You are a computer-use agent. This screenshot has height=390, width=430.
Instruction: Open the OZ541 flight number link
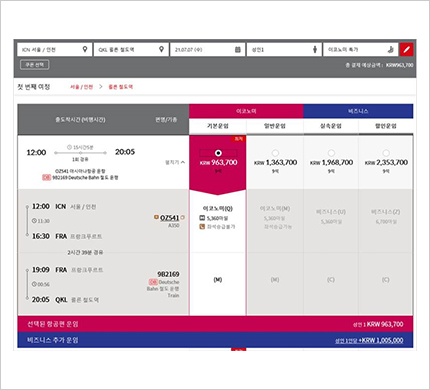169,218
